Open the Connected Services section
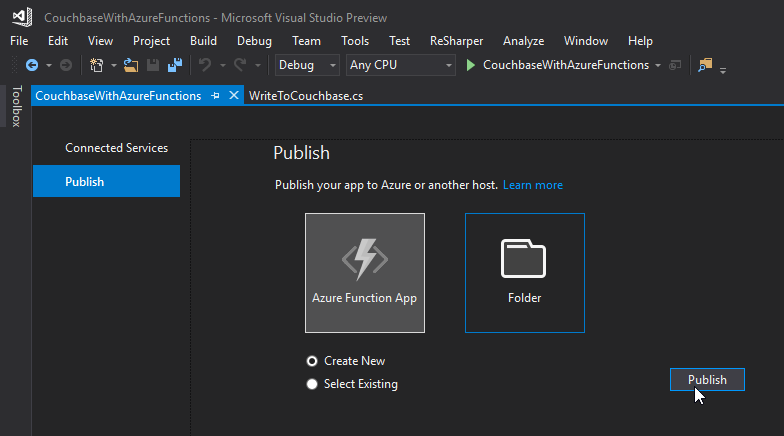 [x=116, y=148]
